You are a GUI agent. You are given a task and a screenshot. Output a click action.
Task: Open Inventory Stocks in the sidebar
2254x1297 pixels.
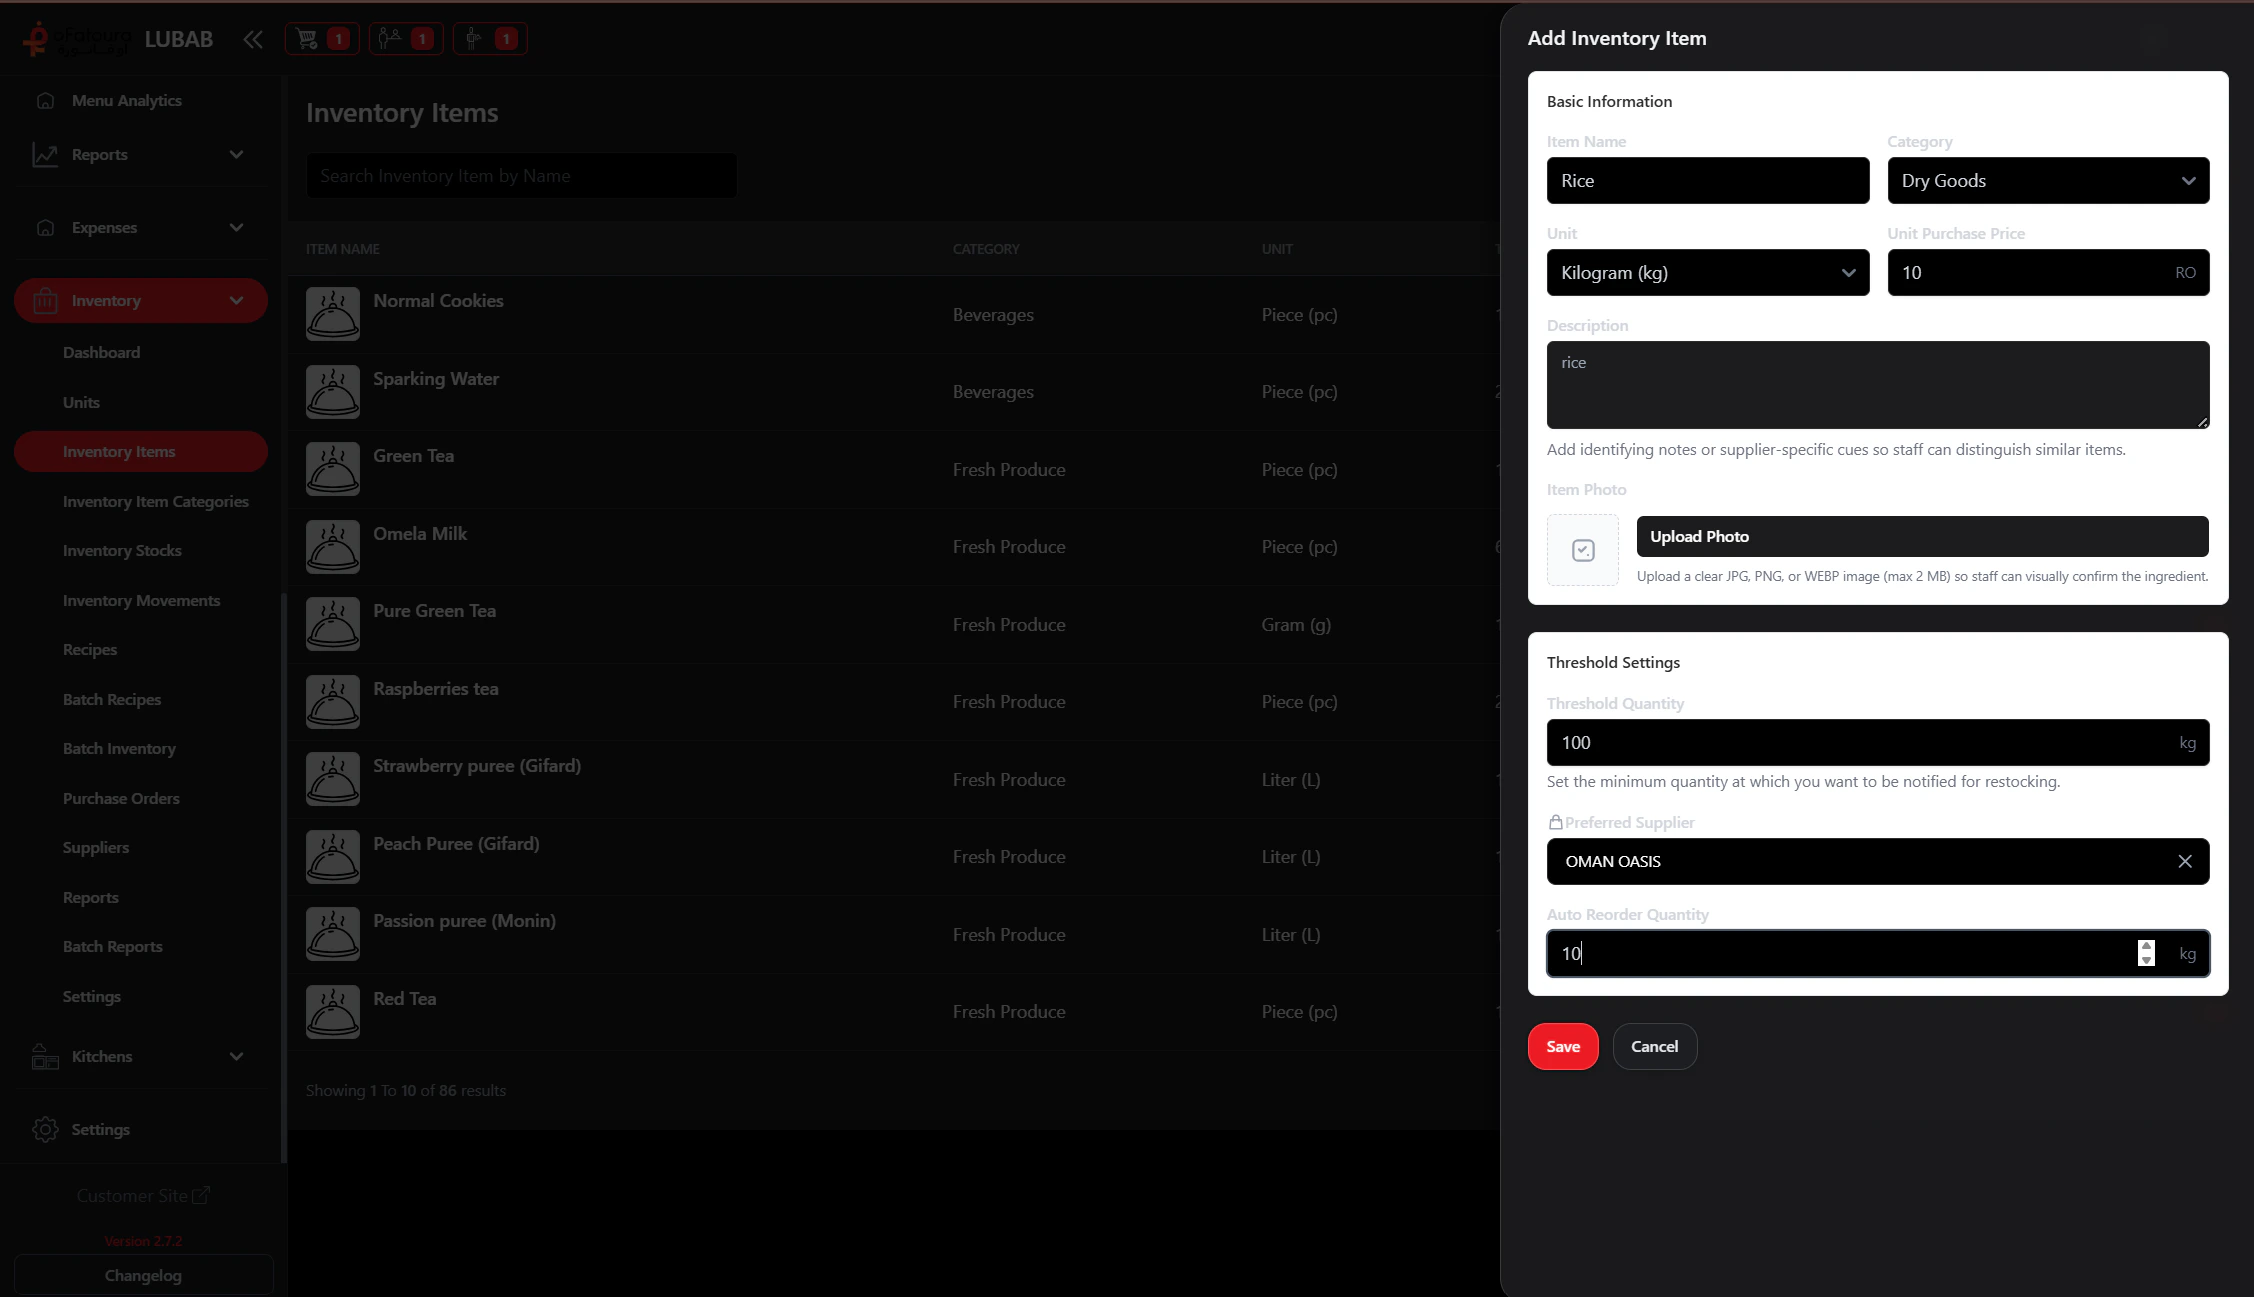(x=122, y=551)
